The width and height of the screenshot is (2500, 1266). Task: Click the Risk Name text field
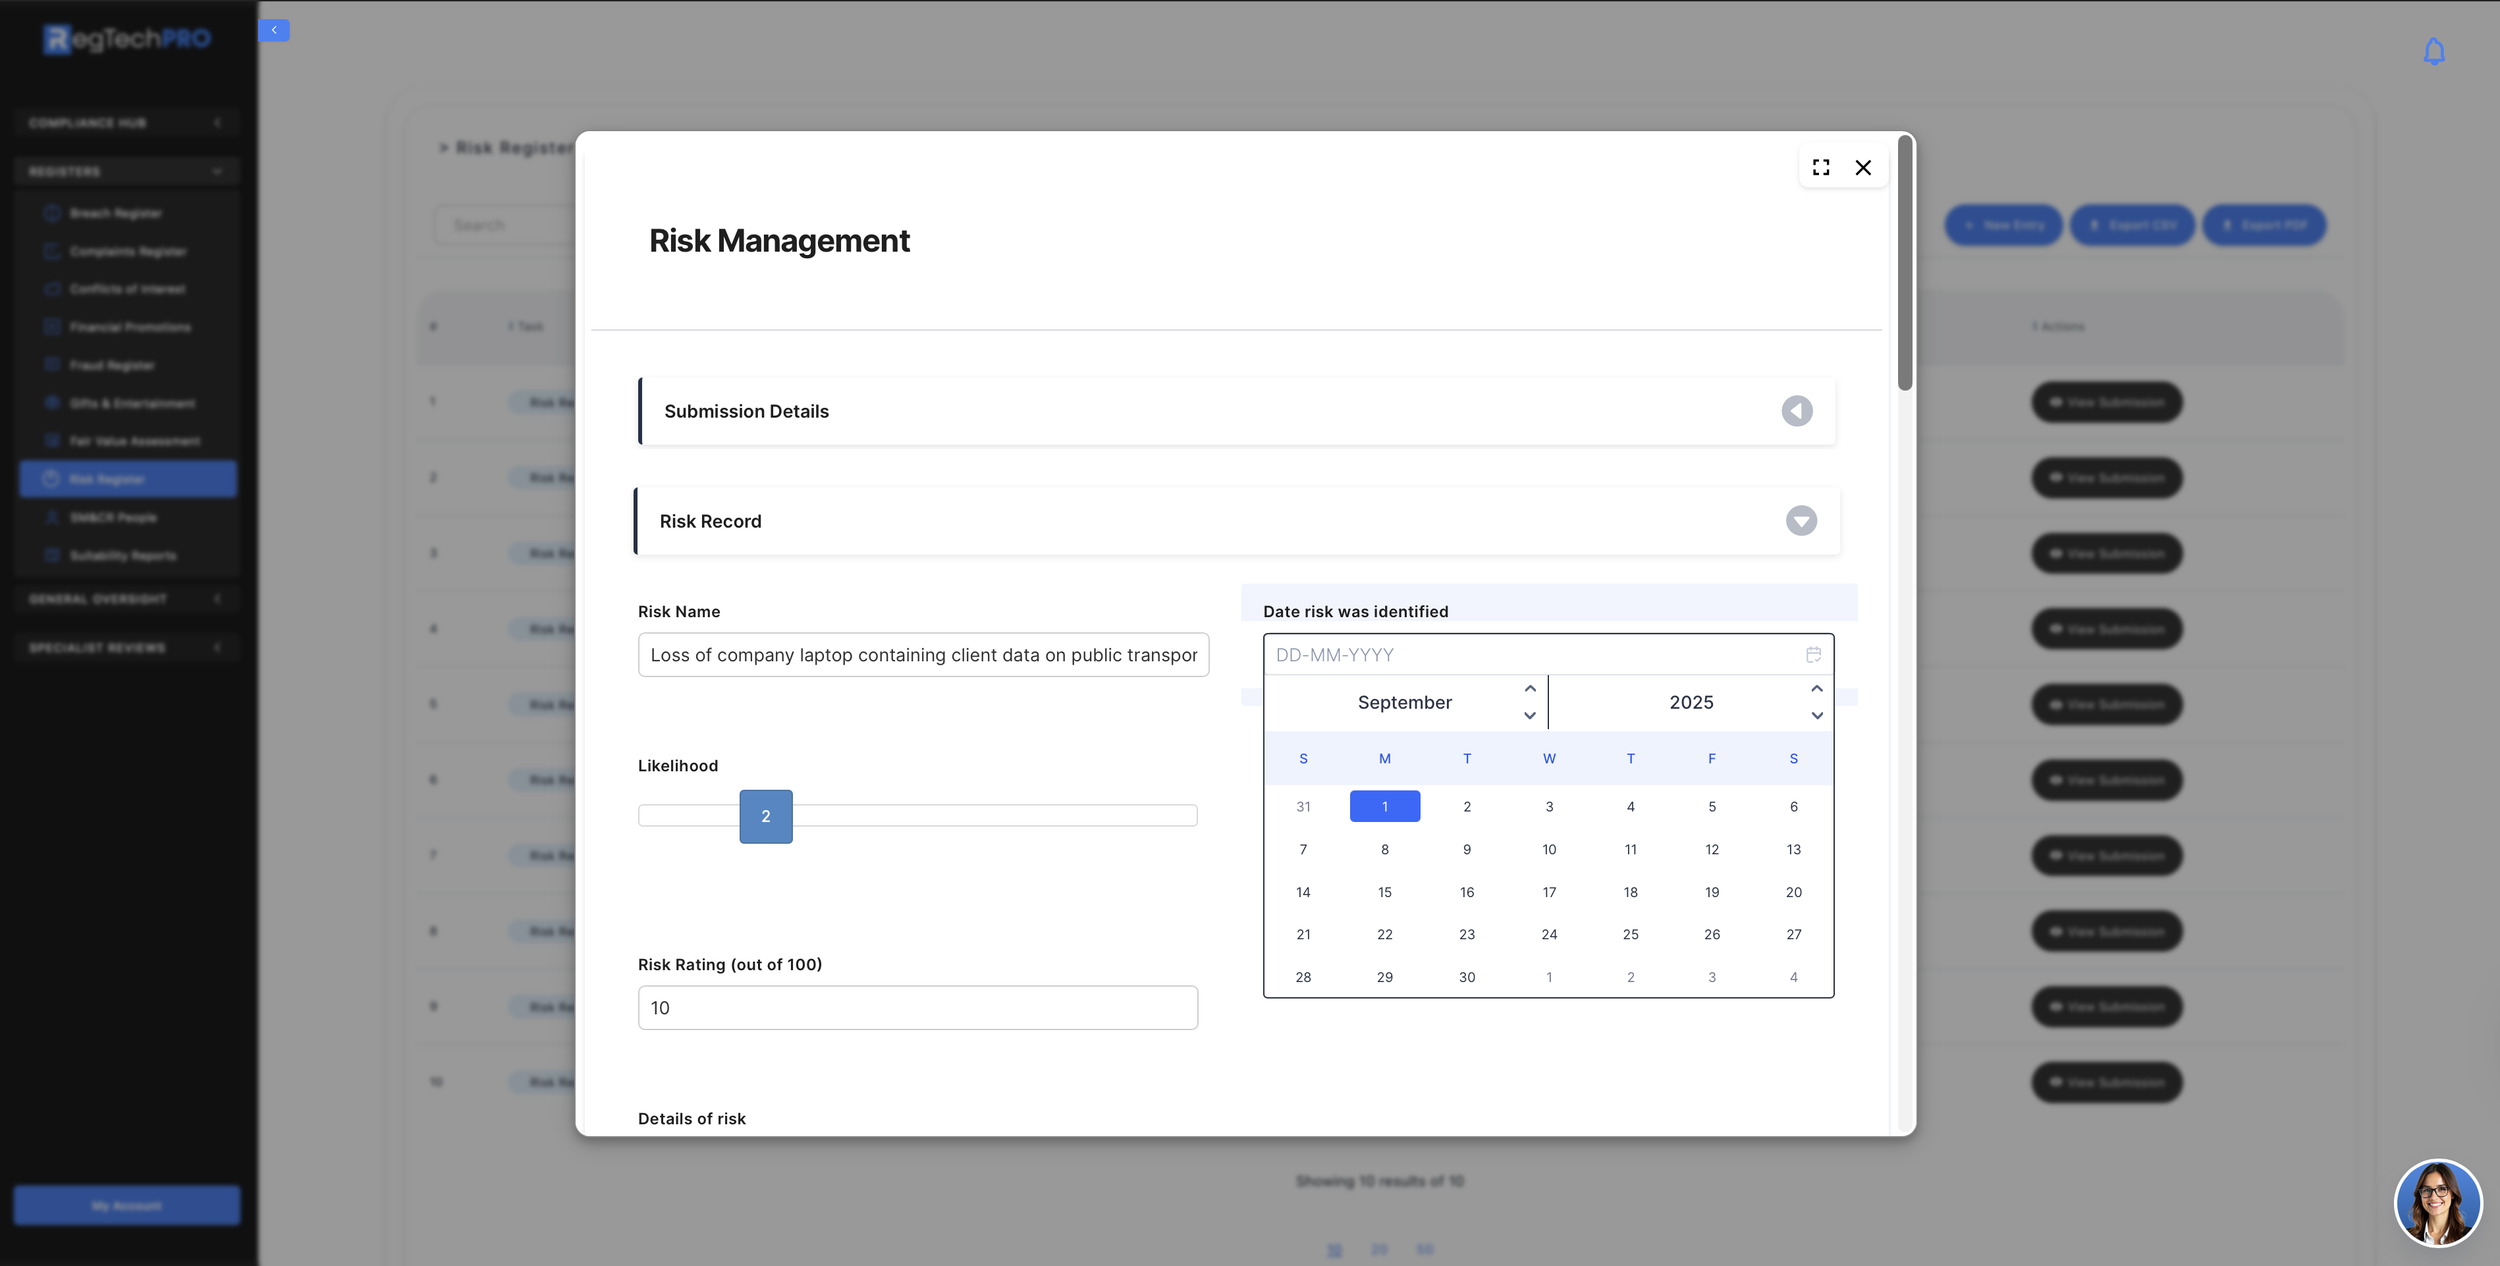click(922, 655)
